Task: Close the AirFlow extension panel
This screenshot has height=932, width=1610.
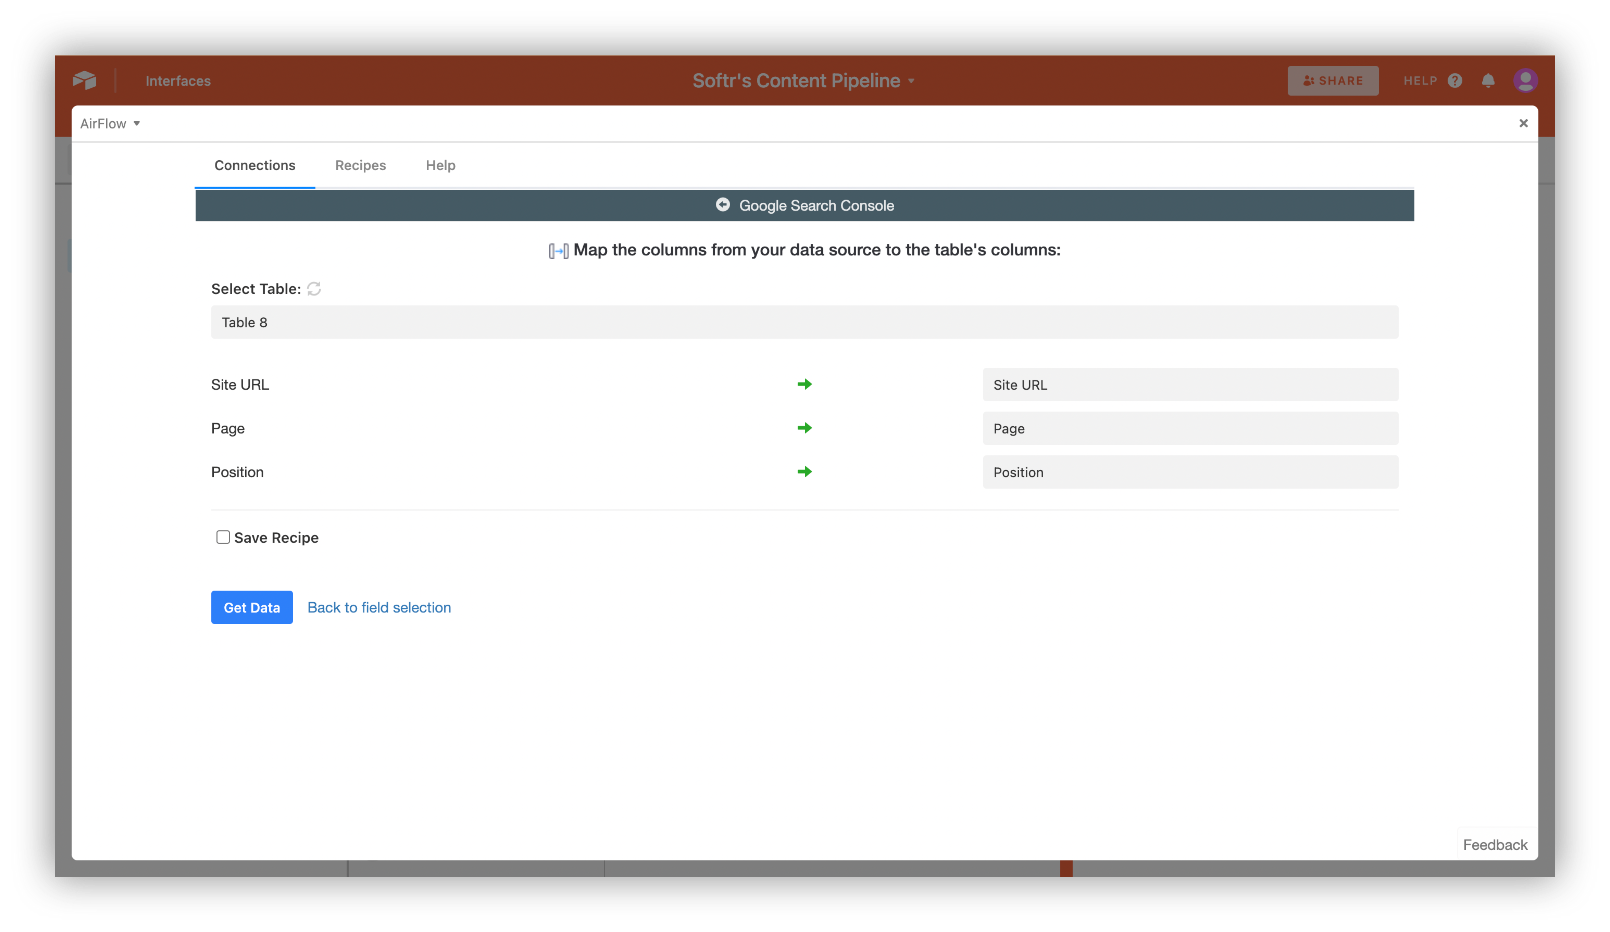Action: pos(1523,123)
